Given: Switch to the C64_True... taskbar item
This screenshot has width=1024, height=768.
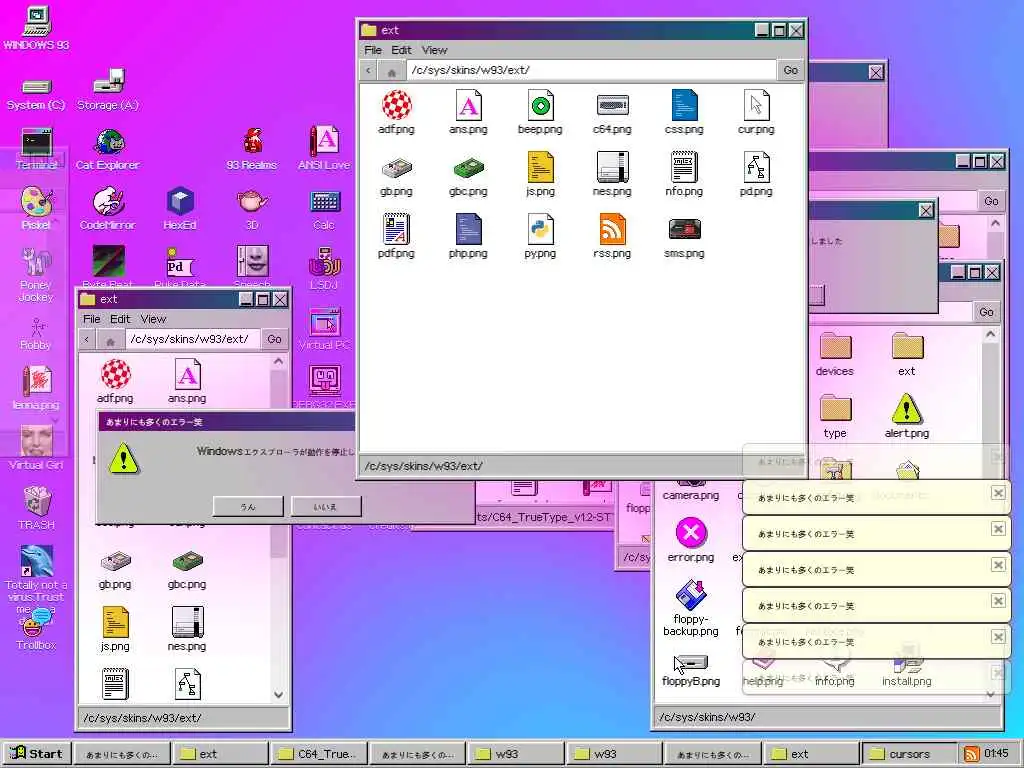Looking at the screenshot, I should pos(319,754).
